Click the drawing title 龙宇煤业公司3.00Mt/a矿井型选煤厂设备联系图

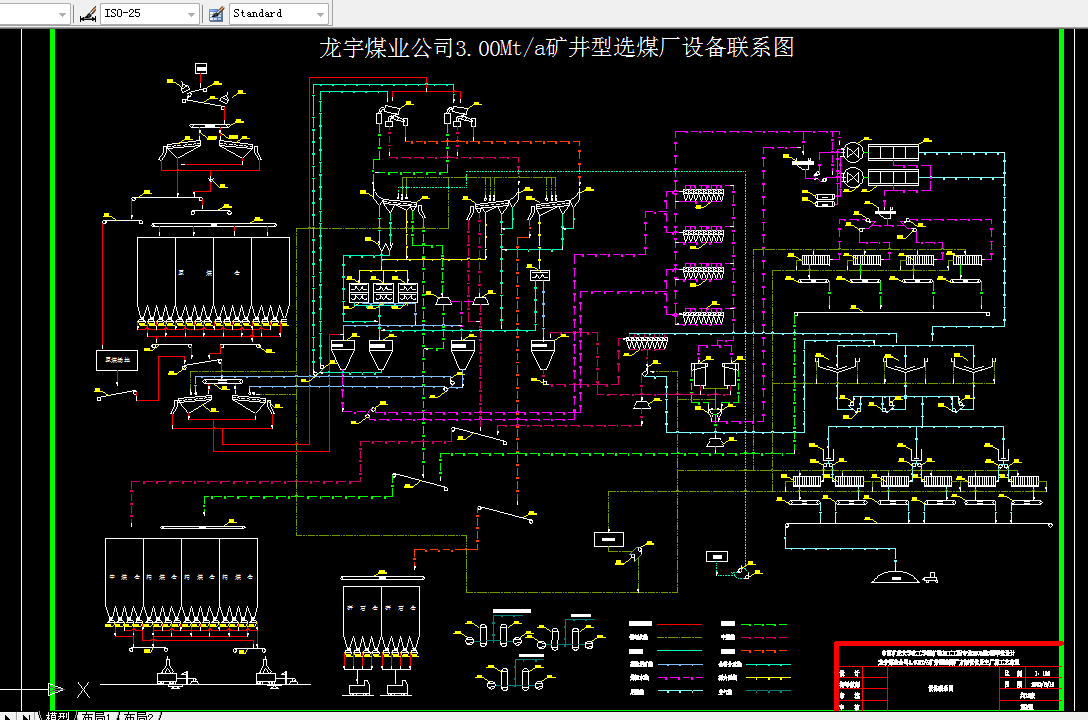(x=556, y=47)
